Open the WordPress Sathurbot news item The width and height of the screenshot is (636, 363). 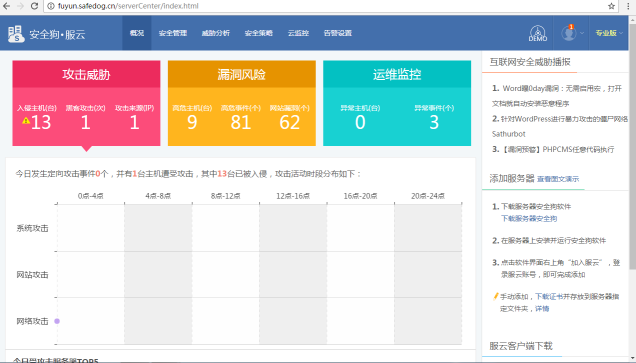(560, 126)
